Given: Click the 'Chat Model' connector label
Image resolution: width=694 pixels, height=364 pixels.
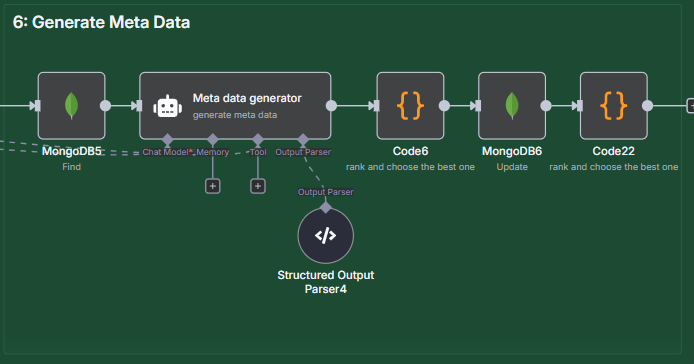Looking at the screenshot, I should coord(165,152).
